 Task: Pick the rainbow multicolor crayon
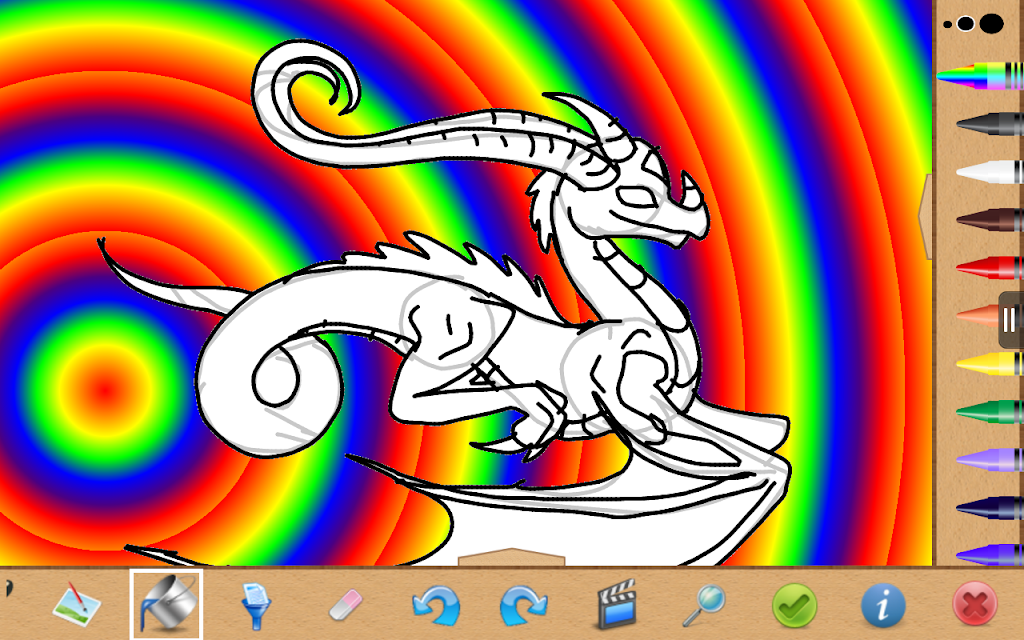(x=980, y=75)
